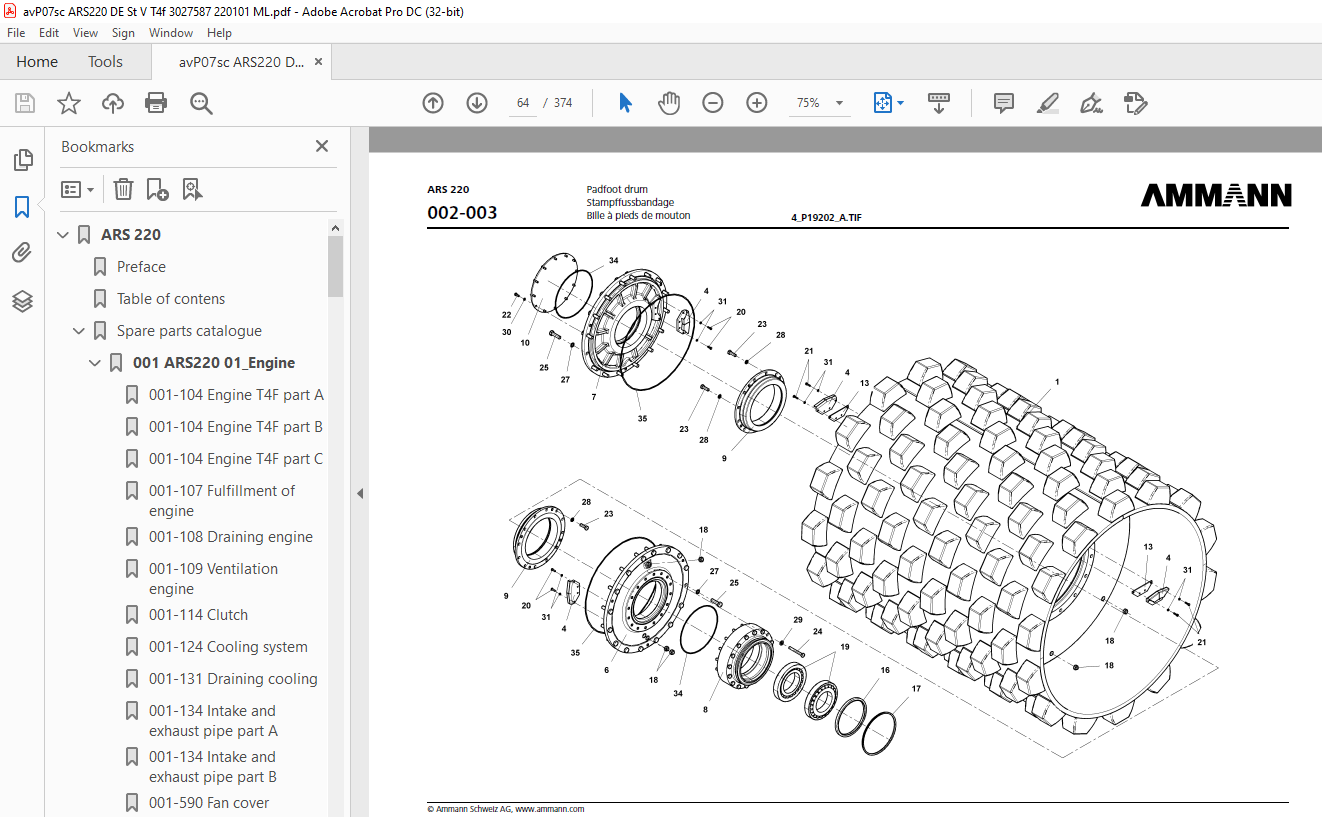The image size is (1322, 817).
Task: Select the Highlight text tool
Action: [1047, 103]
